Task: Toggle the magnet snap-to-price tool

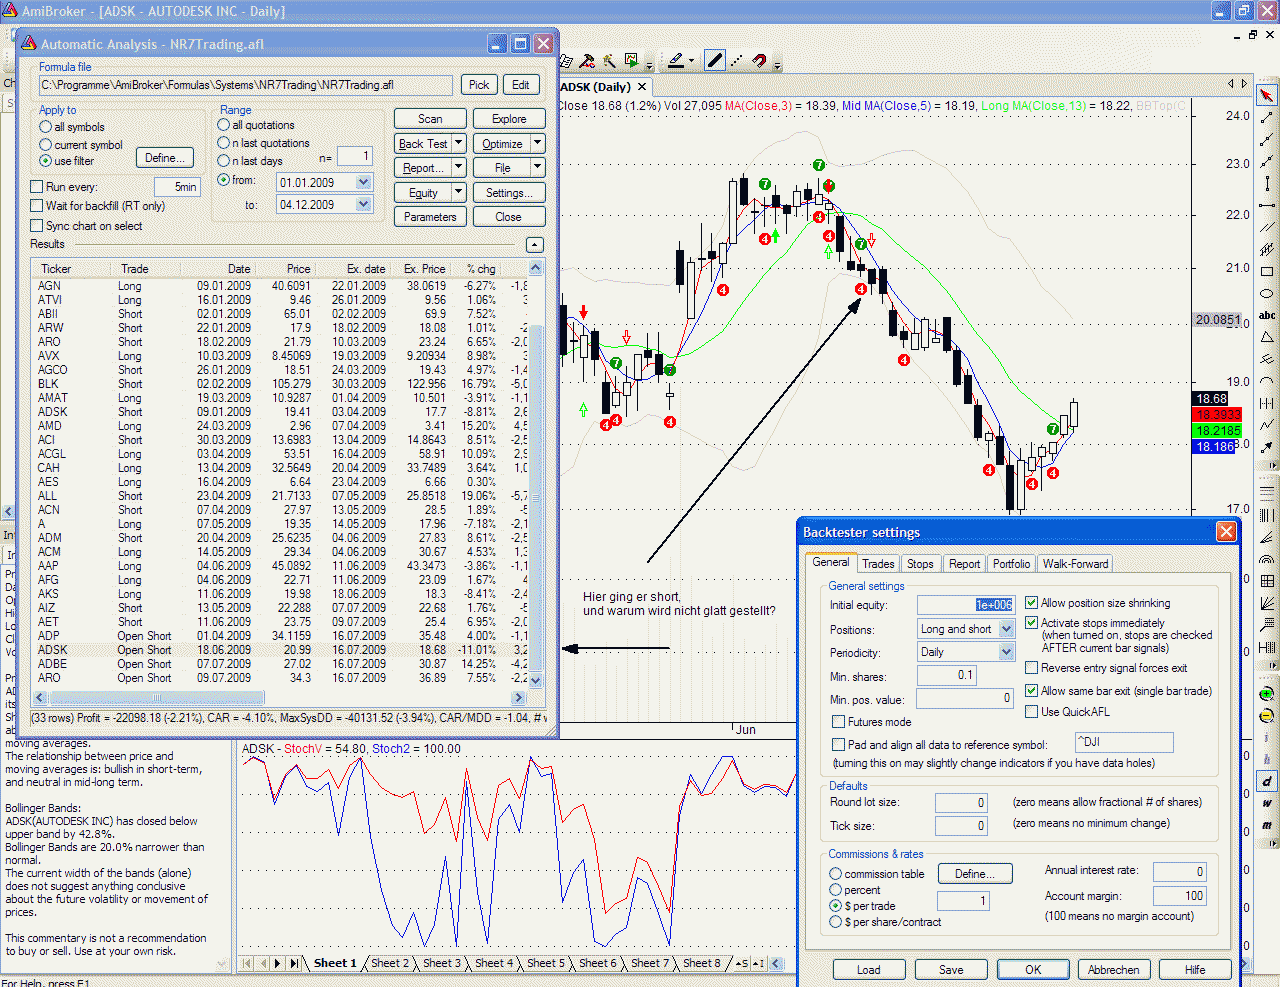Action: [759, 61]
